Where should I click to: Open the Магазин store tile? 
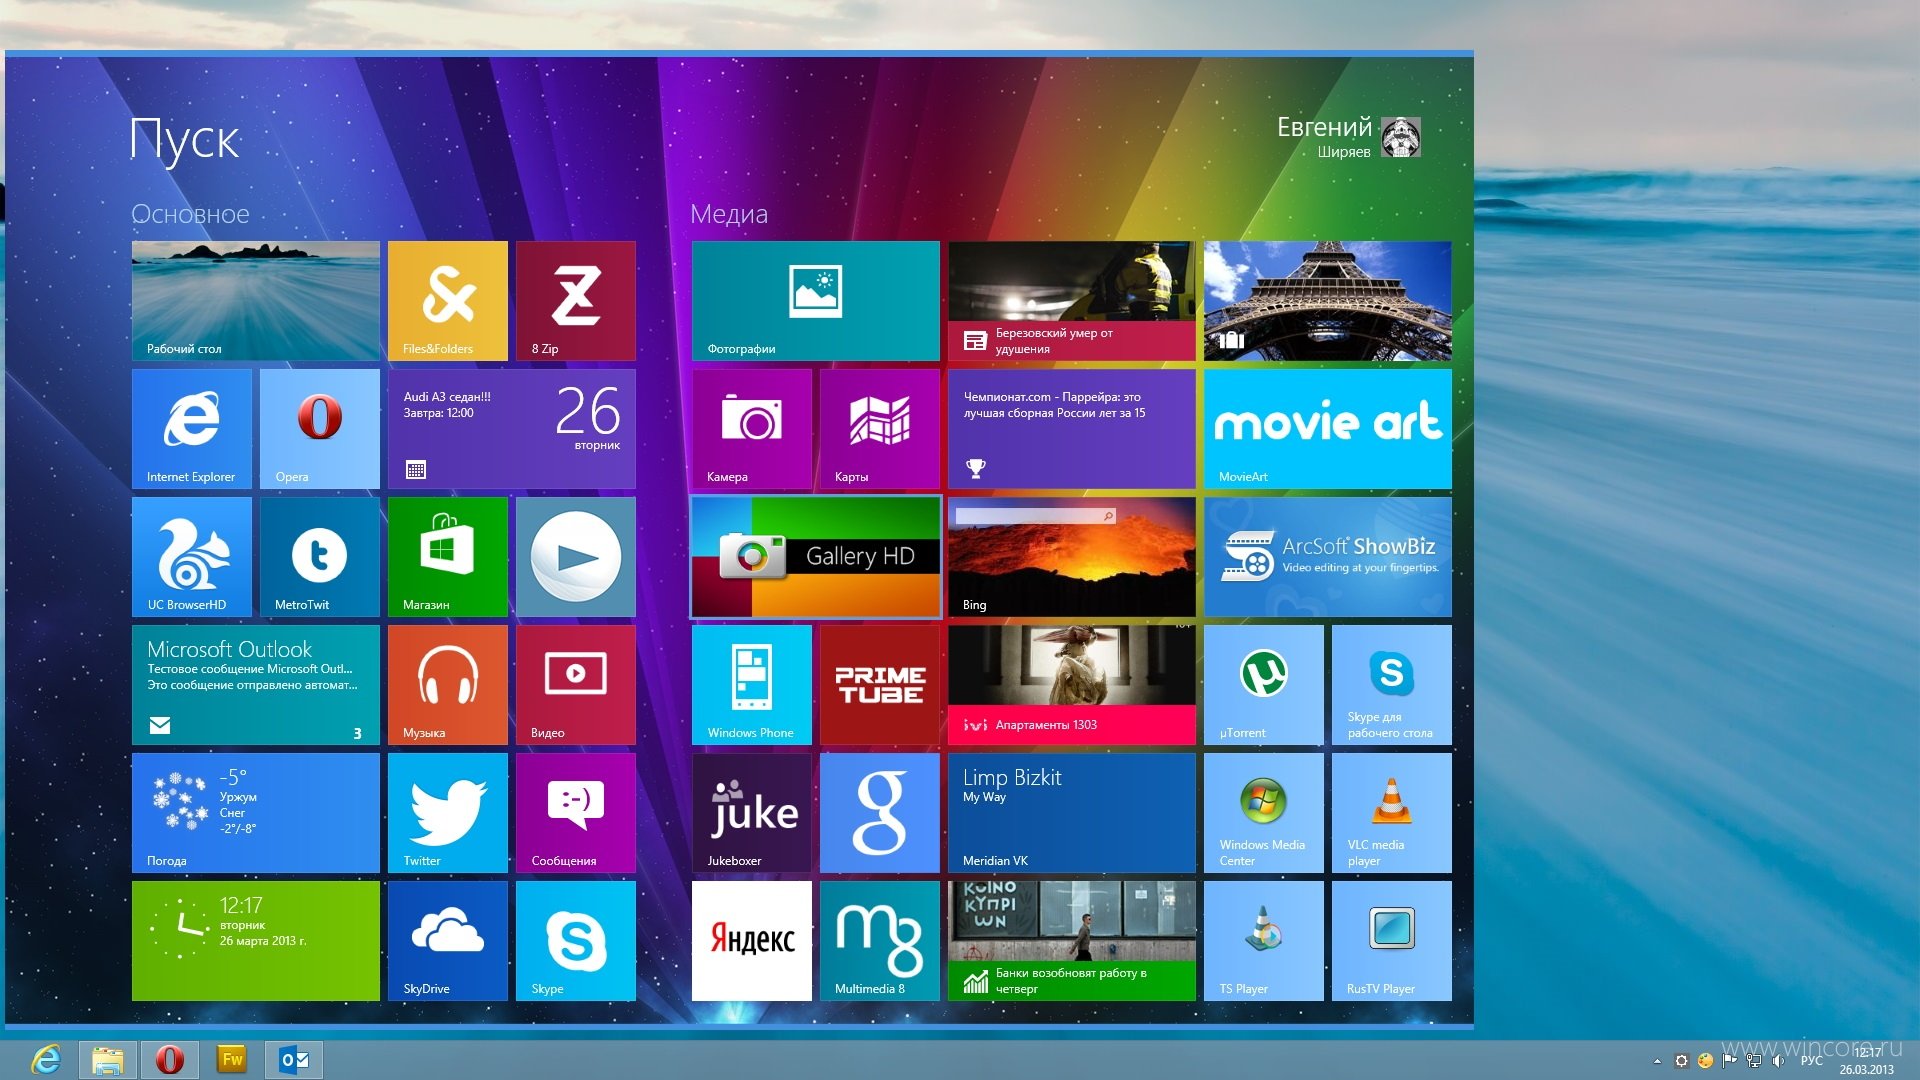447,557
